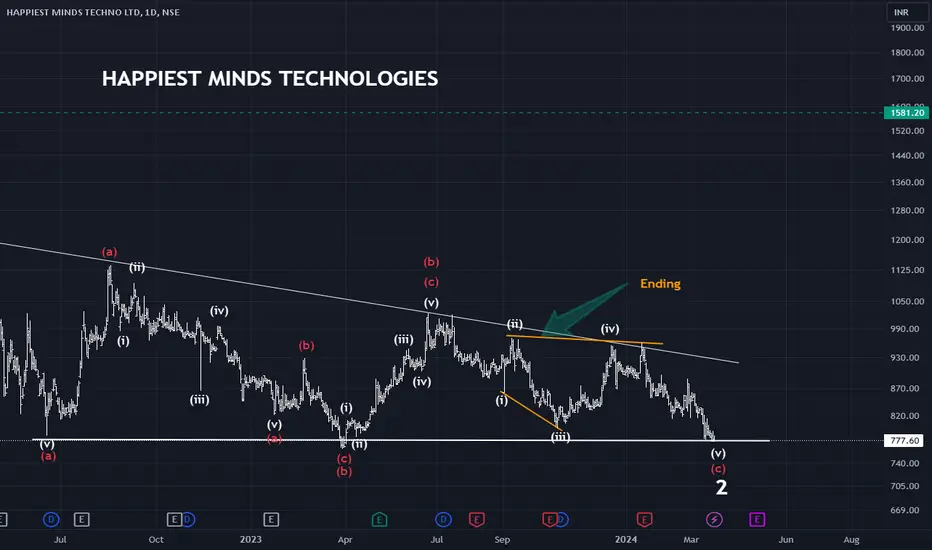Viewport: 932px width, 550px height.
Task: Click the white E marker above 2023
Action: (x=271, y=520)
